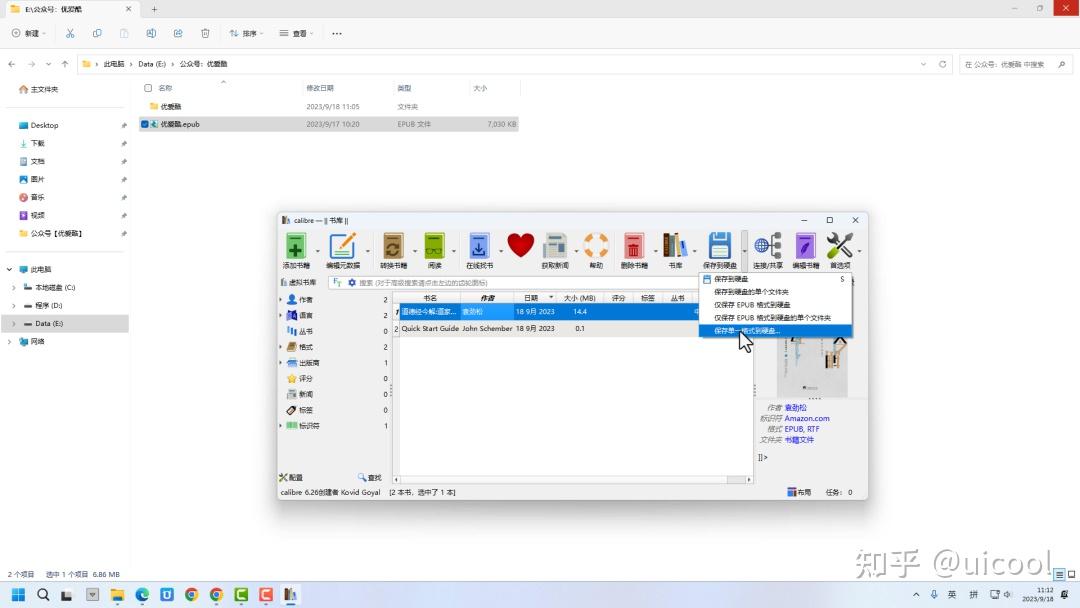
Task: Collapse 此电脑 node in Explorer sidebar
Action: click(x=9, y=269)
